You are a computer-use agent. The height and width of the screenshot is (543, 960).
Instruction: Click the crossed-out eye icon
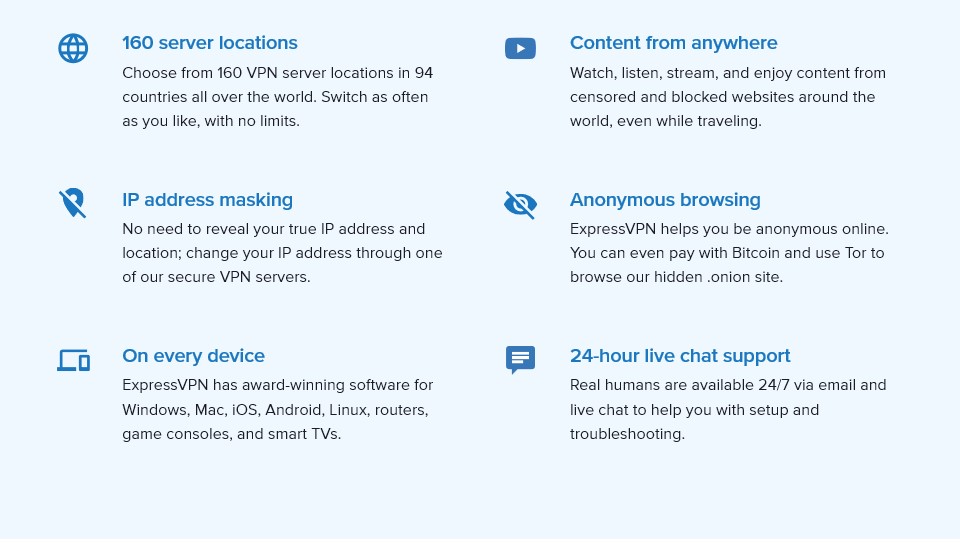pyautogui.click(x=520, y=204)
